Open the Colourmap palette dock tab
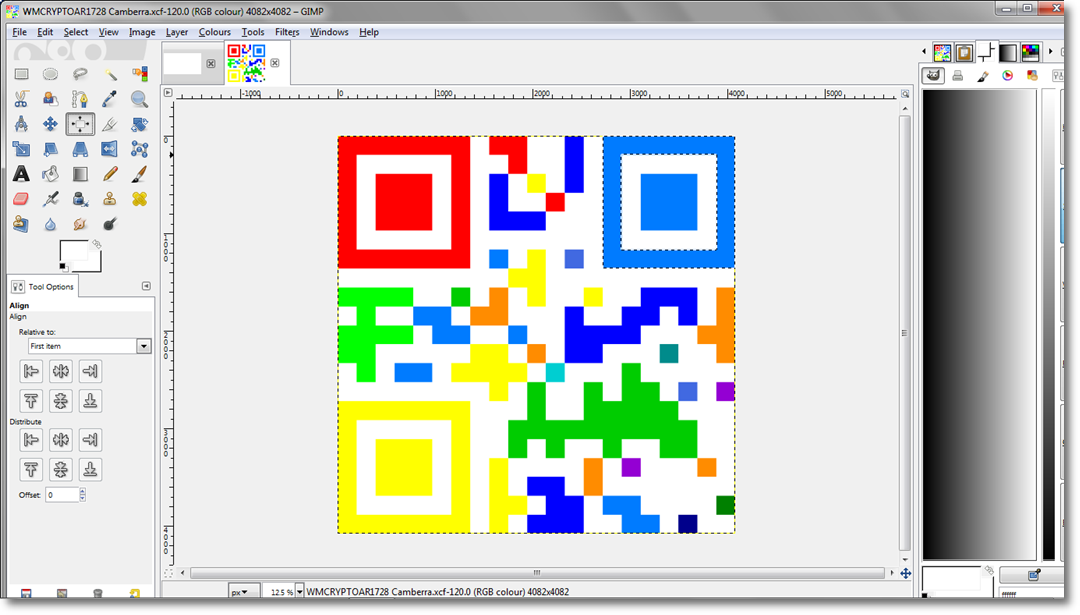Image resolution: width=1080 pixels, height=615 pixels. [x=1030, y=52]
